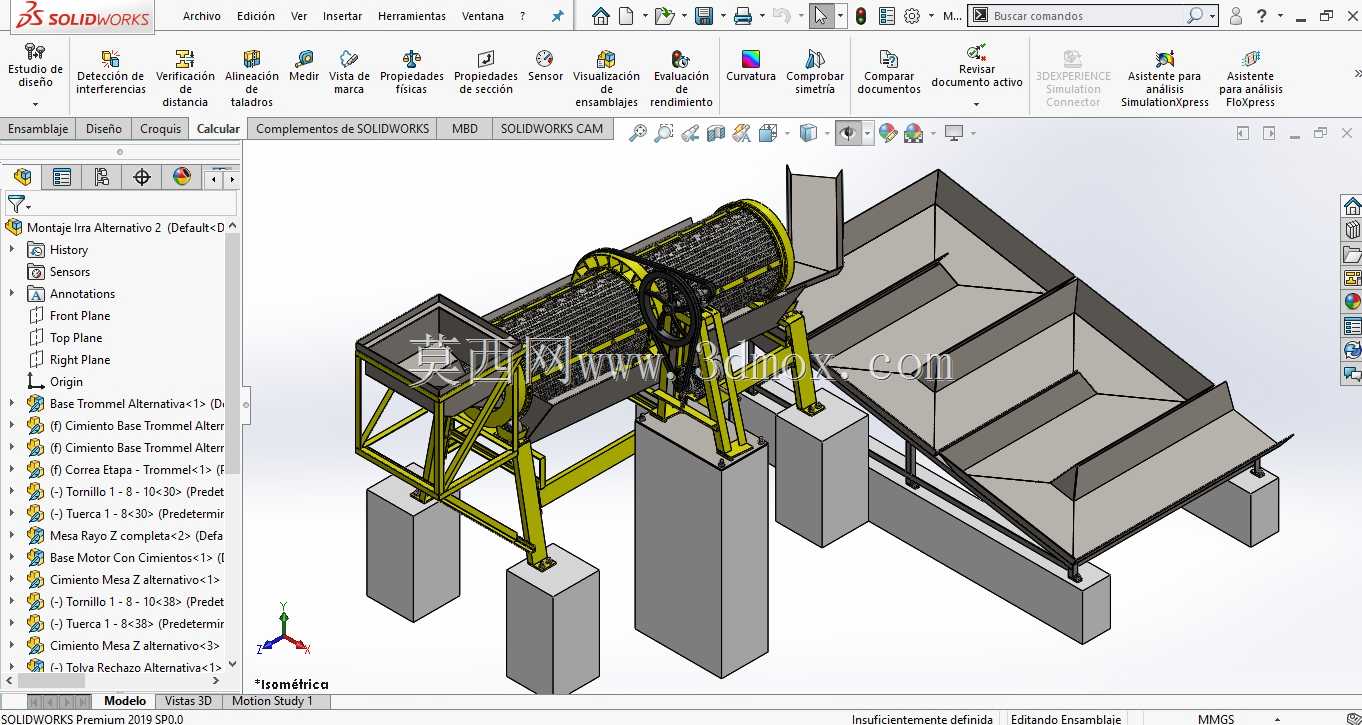Select the Sensor tool
Screen dimensions: 1362x725
545,66
